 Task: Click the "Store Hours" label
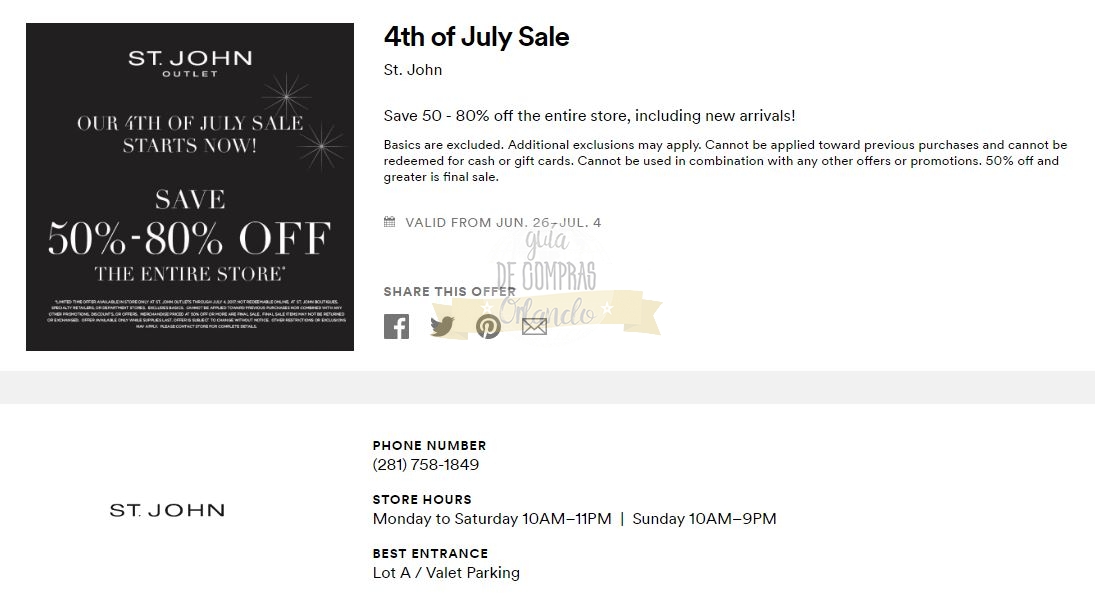[x=422, y=500]
